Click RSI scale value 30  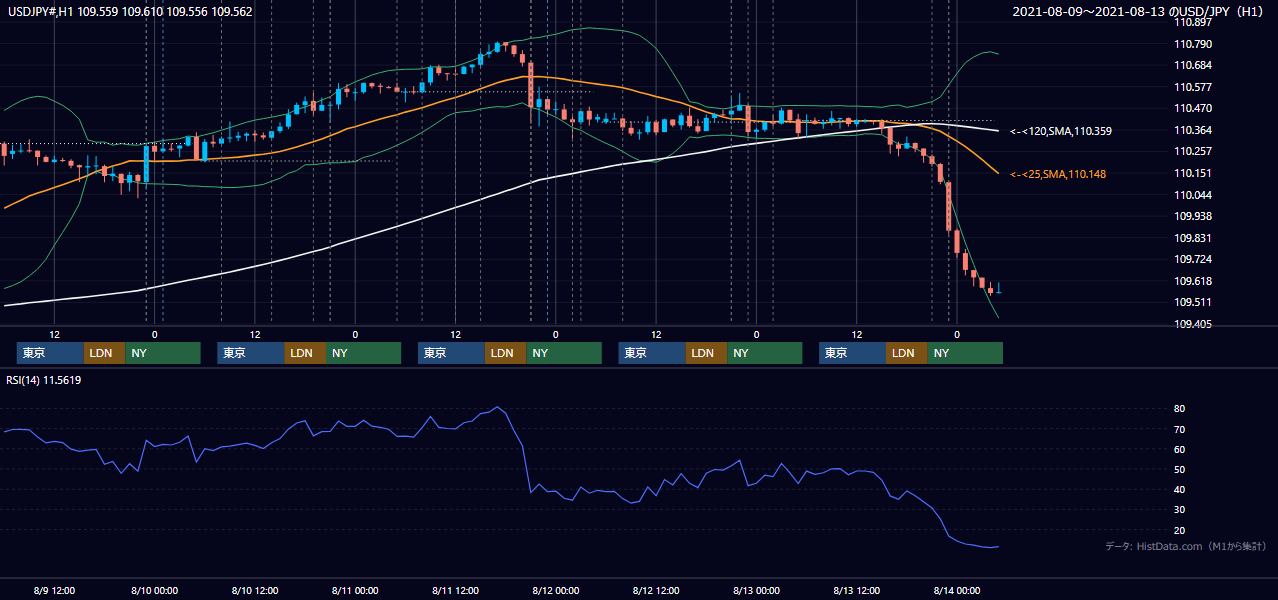tap(1179, 509)
